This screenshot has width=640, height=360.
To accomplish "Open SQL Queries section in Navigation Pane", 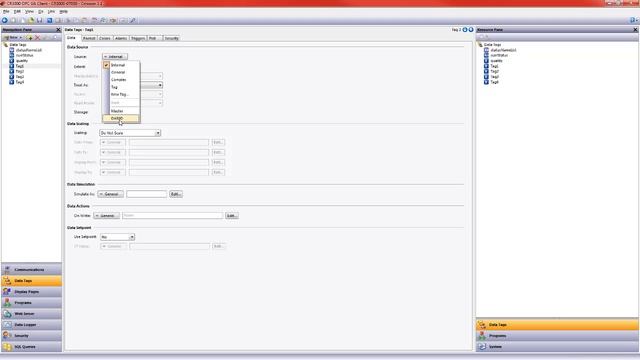I will [x=31, y=347].
